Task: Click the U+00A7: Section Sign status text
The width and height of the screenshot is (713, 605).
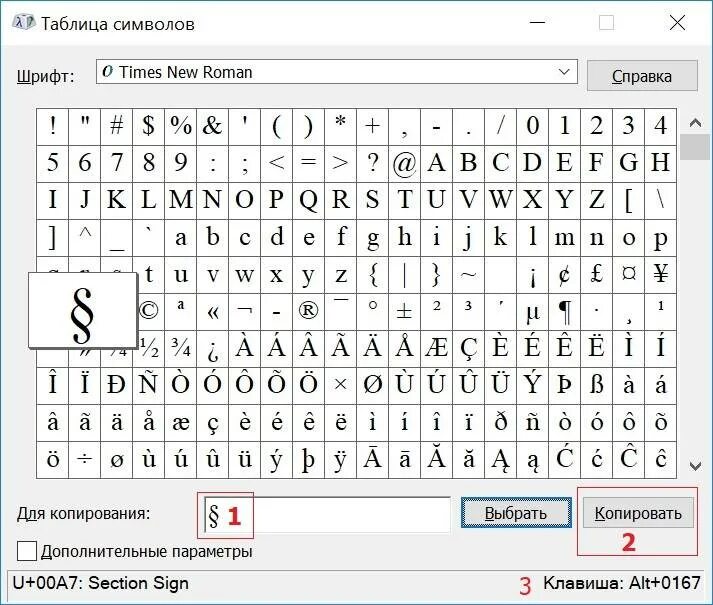Action: pyautogui.click(x=100, y=583)
